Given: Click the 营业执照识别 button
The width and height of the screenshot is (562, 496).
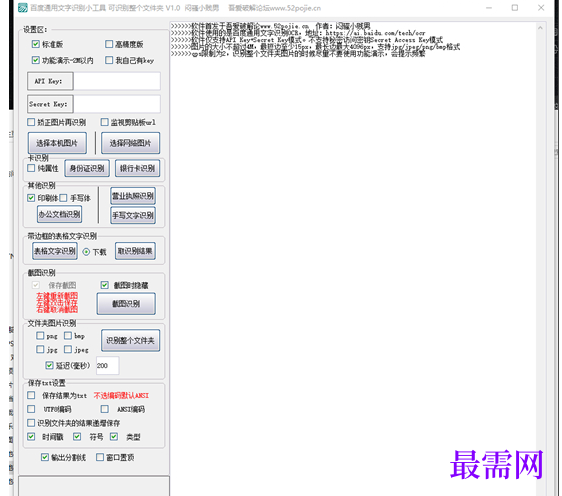Looking at the screenshot, I should point(133,196).
